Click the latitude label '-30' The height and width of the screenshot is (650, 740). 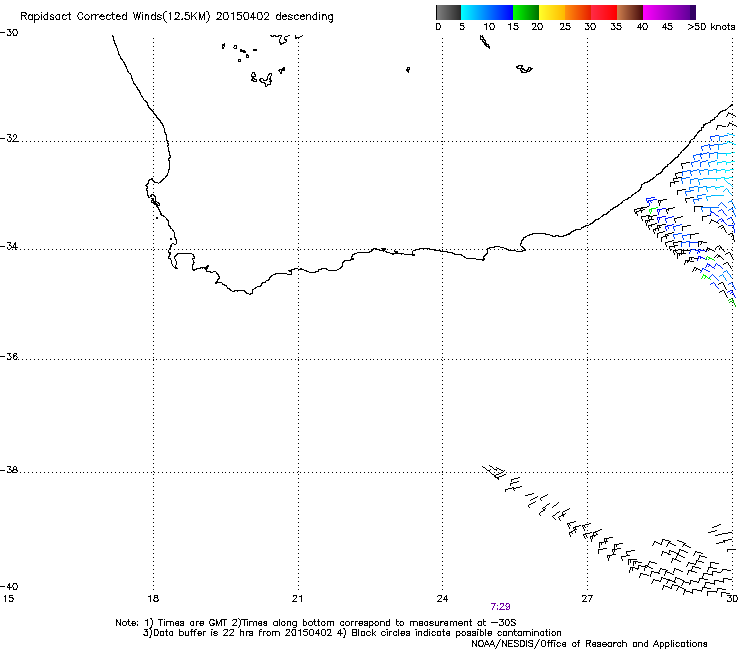point(9,33)
